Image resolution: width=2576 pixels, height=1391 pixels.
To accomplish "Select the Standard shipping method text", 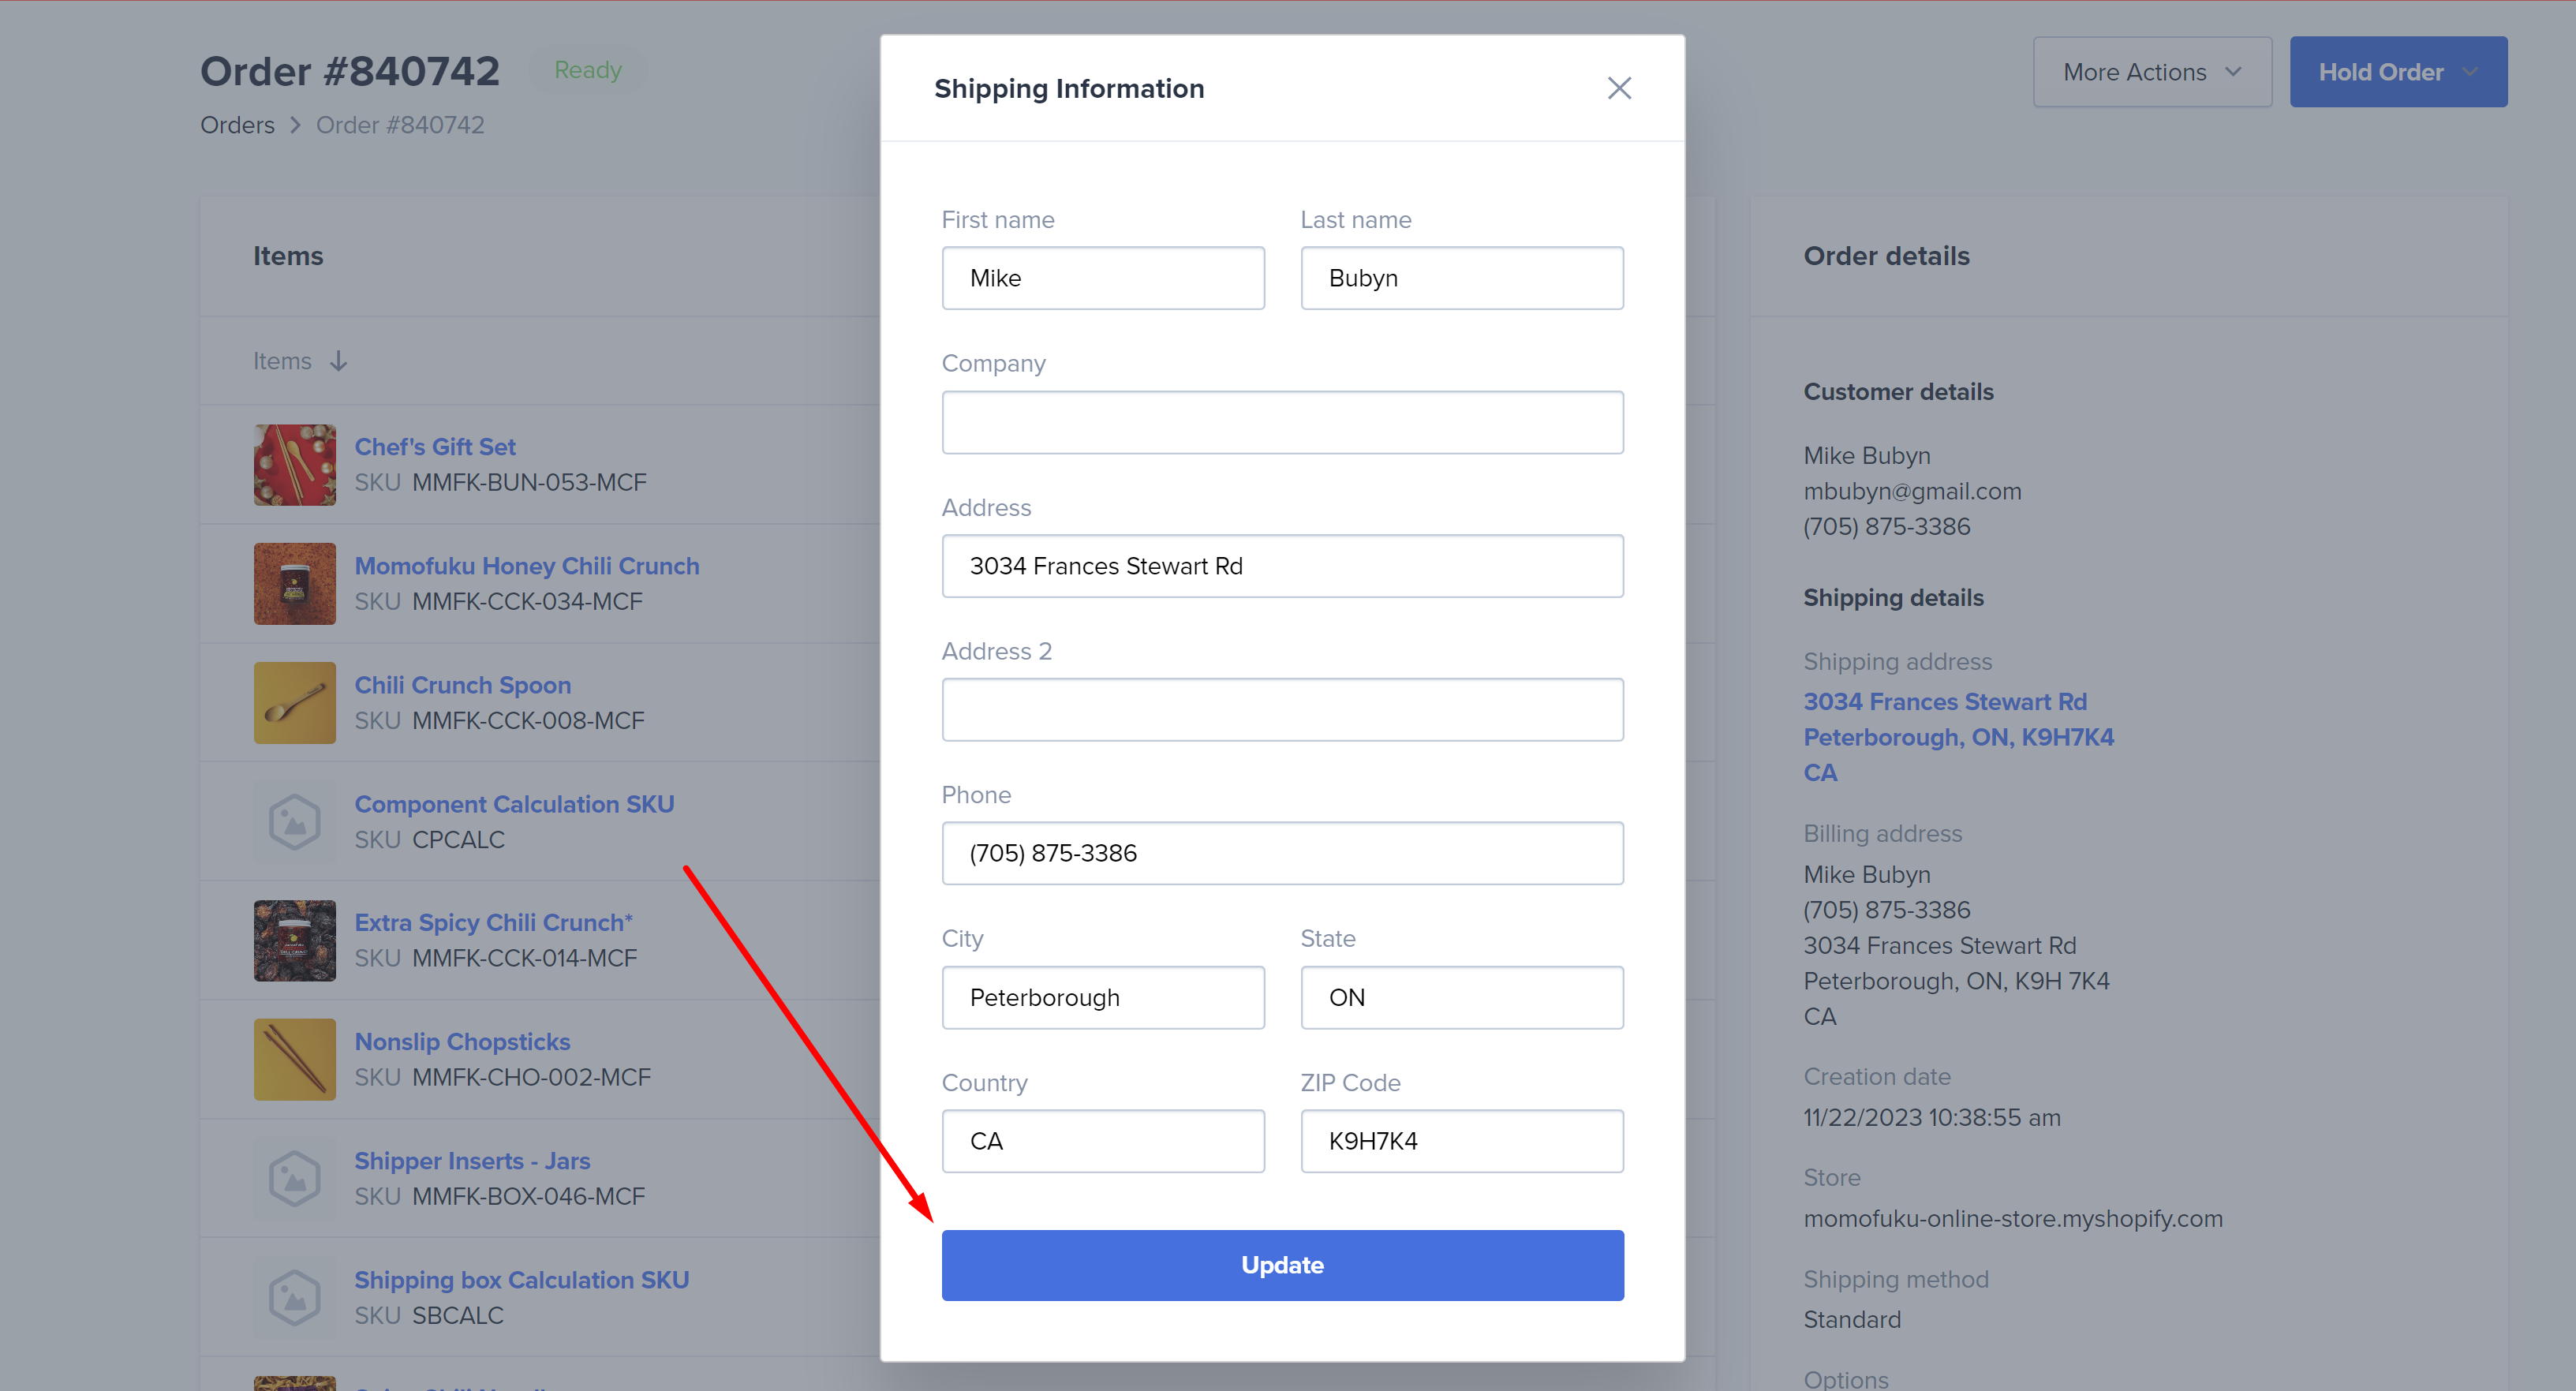I will pos(1852,1320).
